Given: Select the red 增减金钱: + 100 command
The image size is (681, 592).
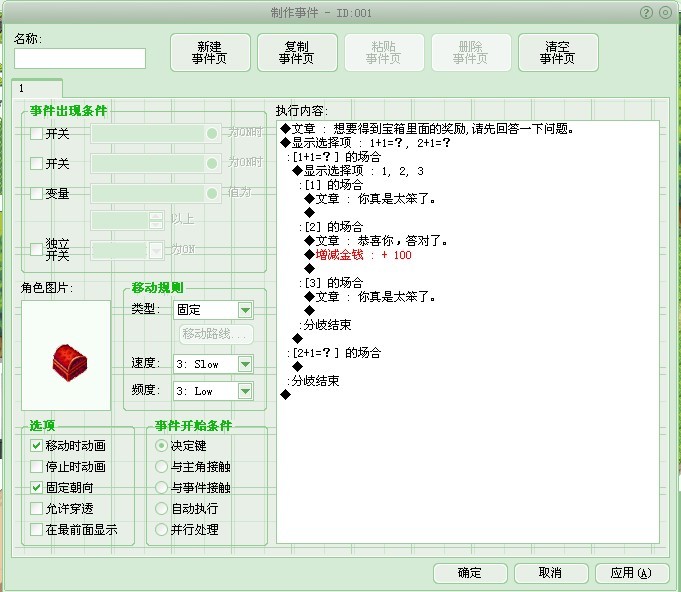Looking at the screenshot, I should click(358, 255).
